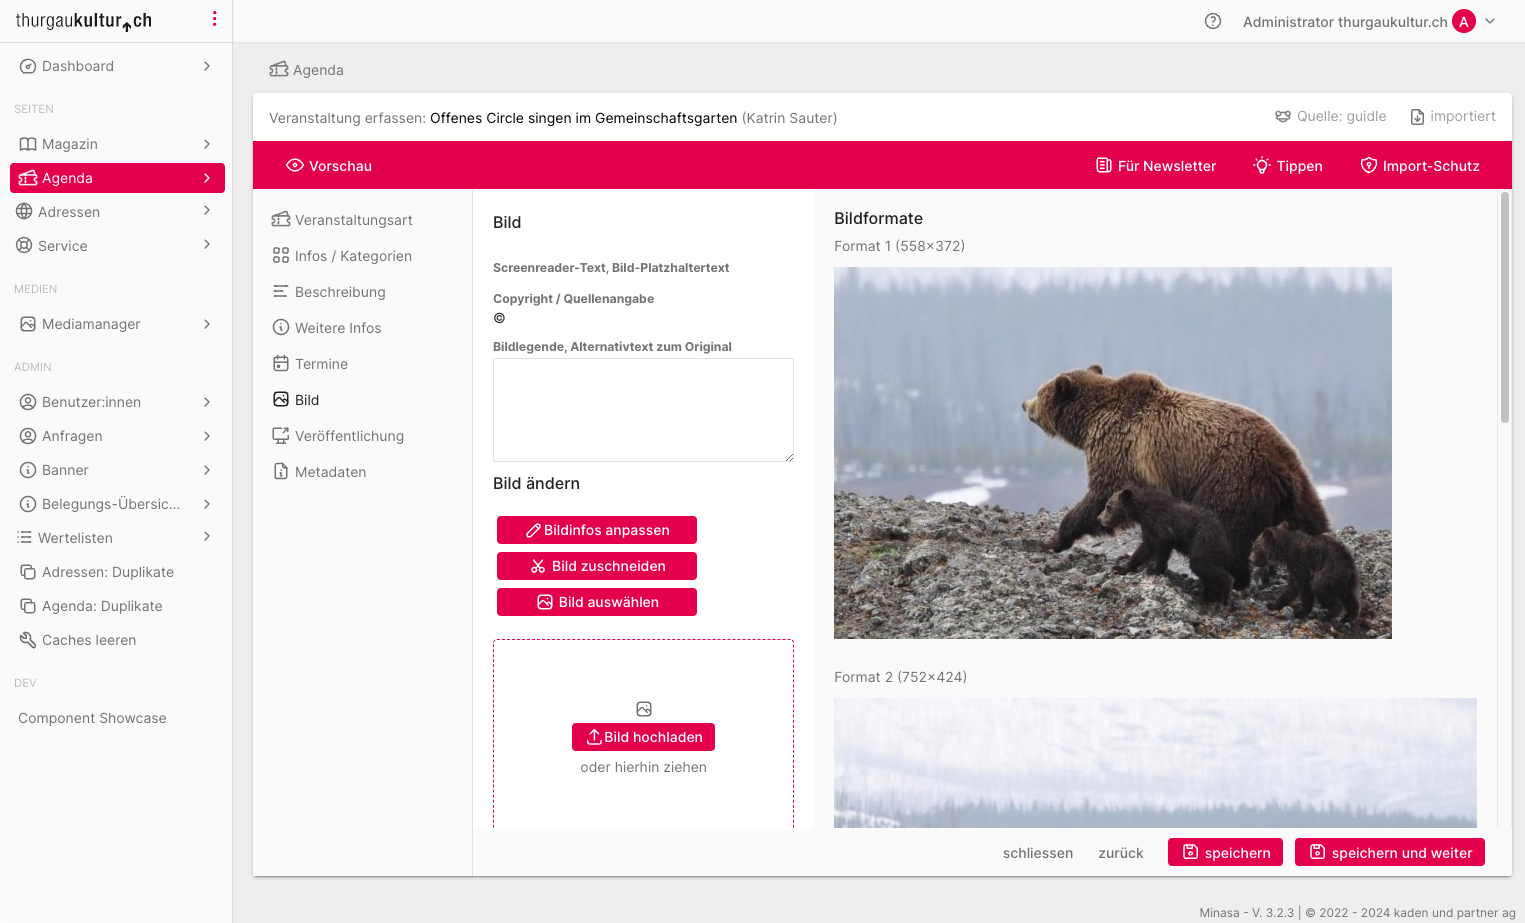Click the Anfragen user icon

tap(28, 436)
